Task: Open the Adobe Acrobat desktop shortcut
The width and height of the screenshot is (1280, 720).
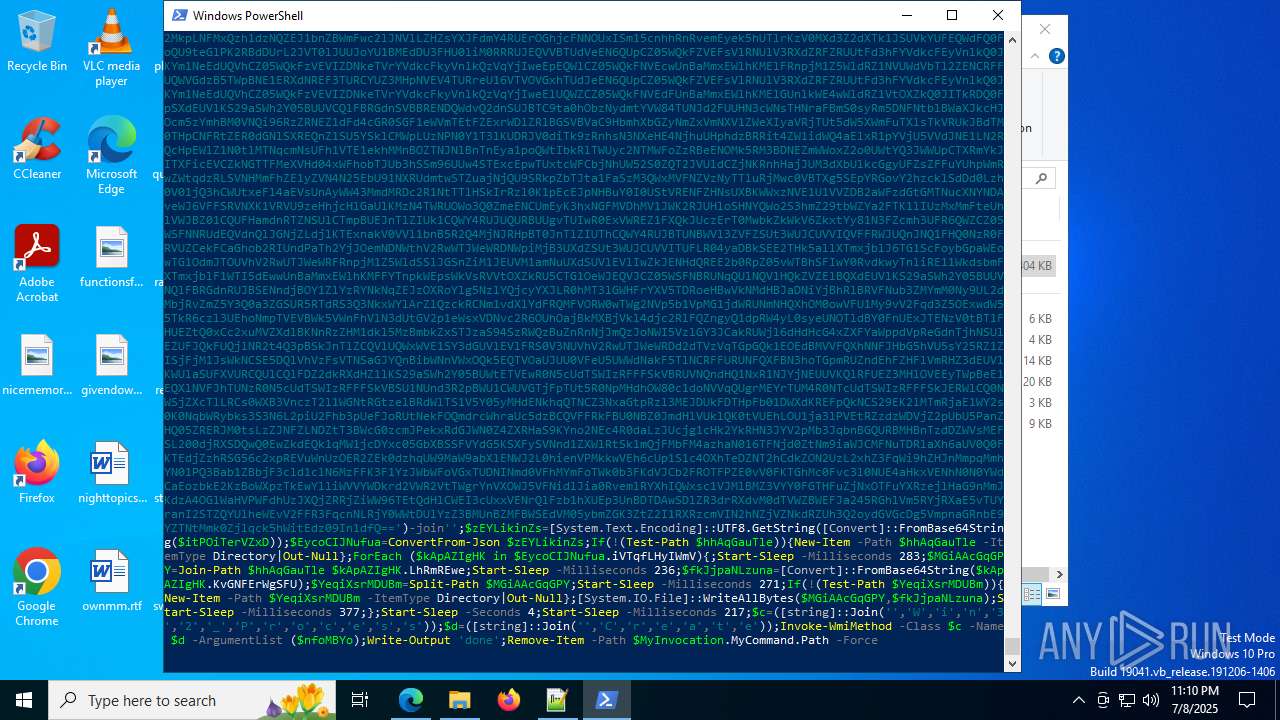Action: click(37, 263)
